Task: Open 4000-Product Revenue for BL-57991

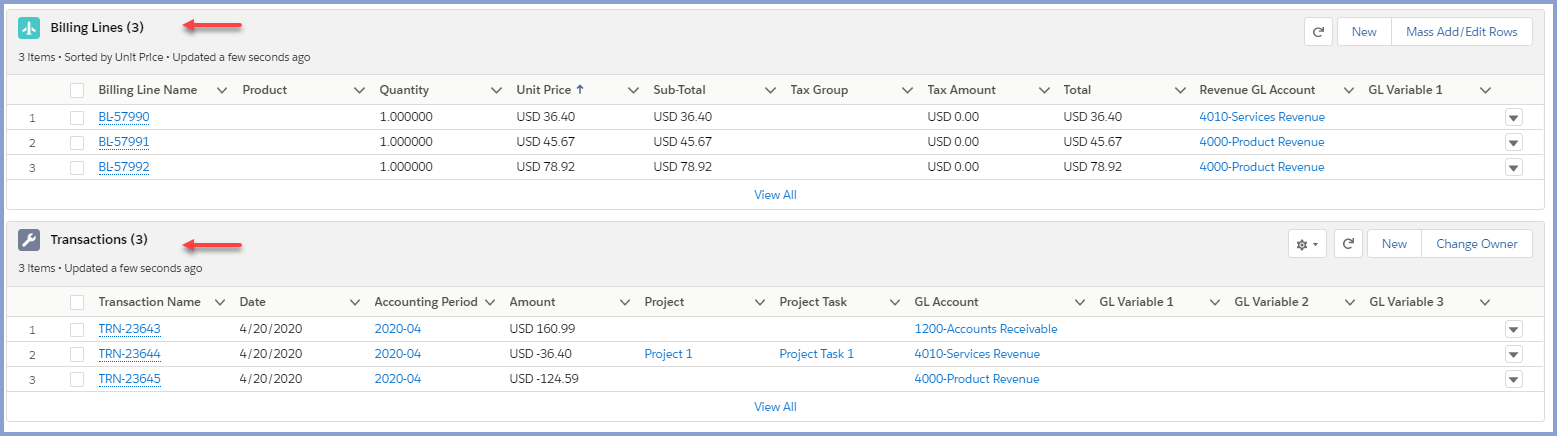Action: pyautogui.click(x=1262, y=142)
